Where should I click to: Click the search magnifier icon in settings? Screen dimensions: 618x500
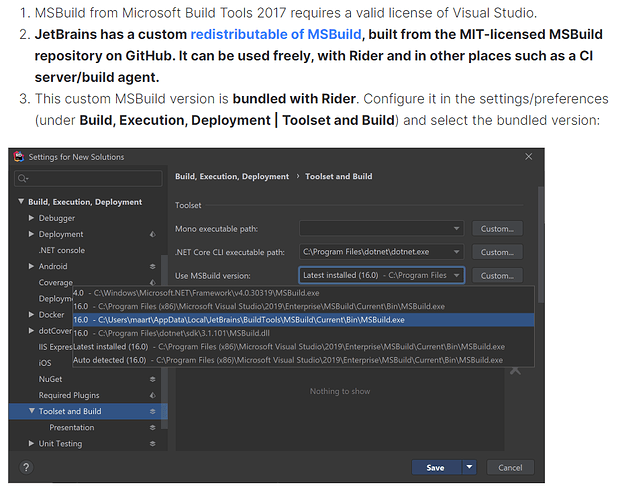(22, 178)
